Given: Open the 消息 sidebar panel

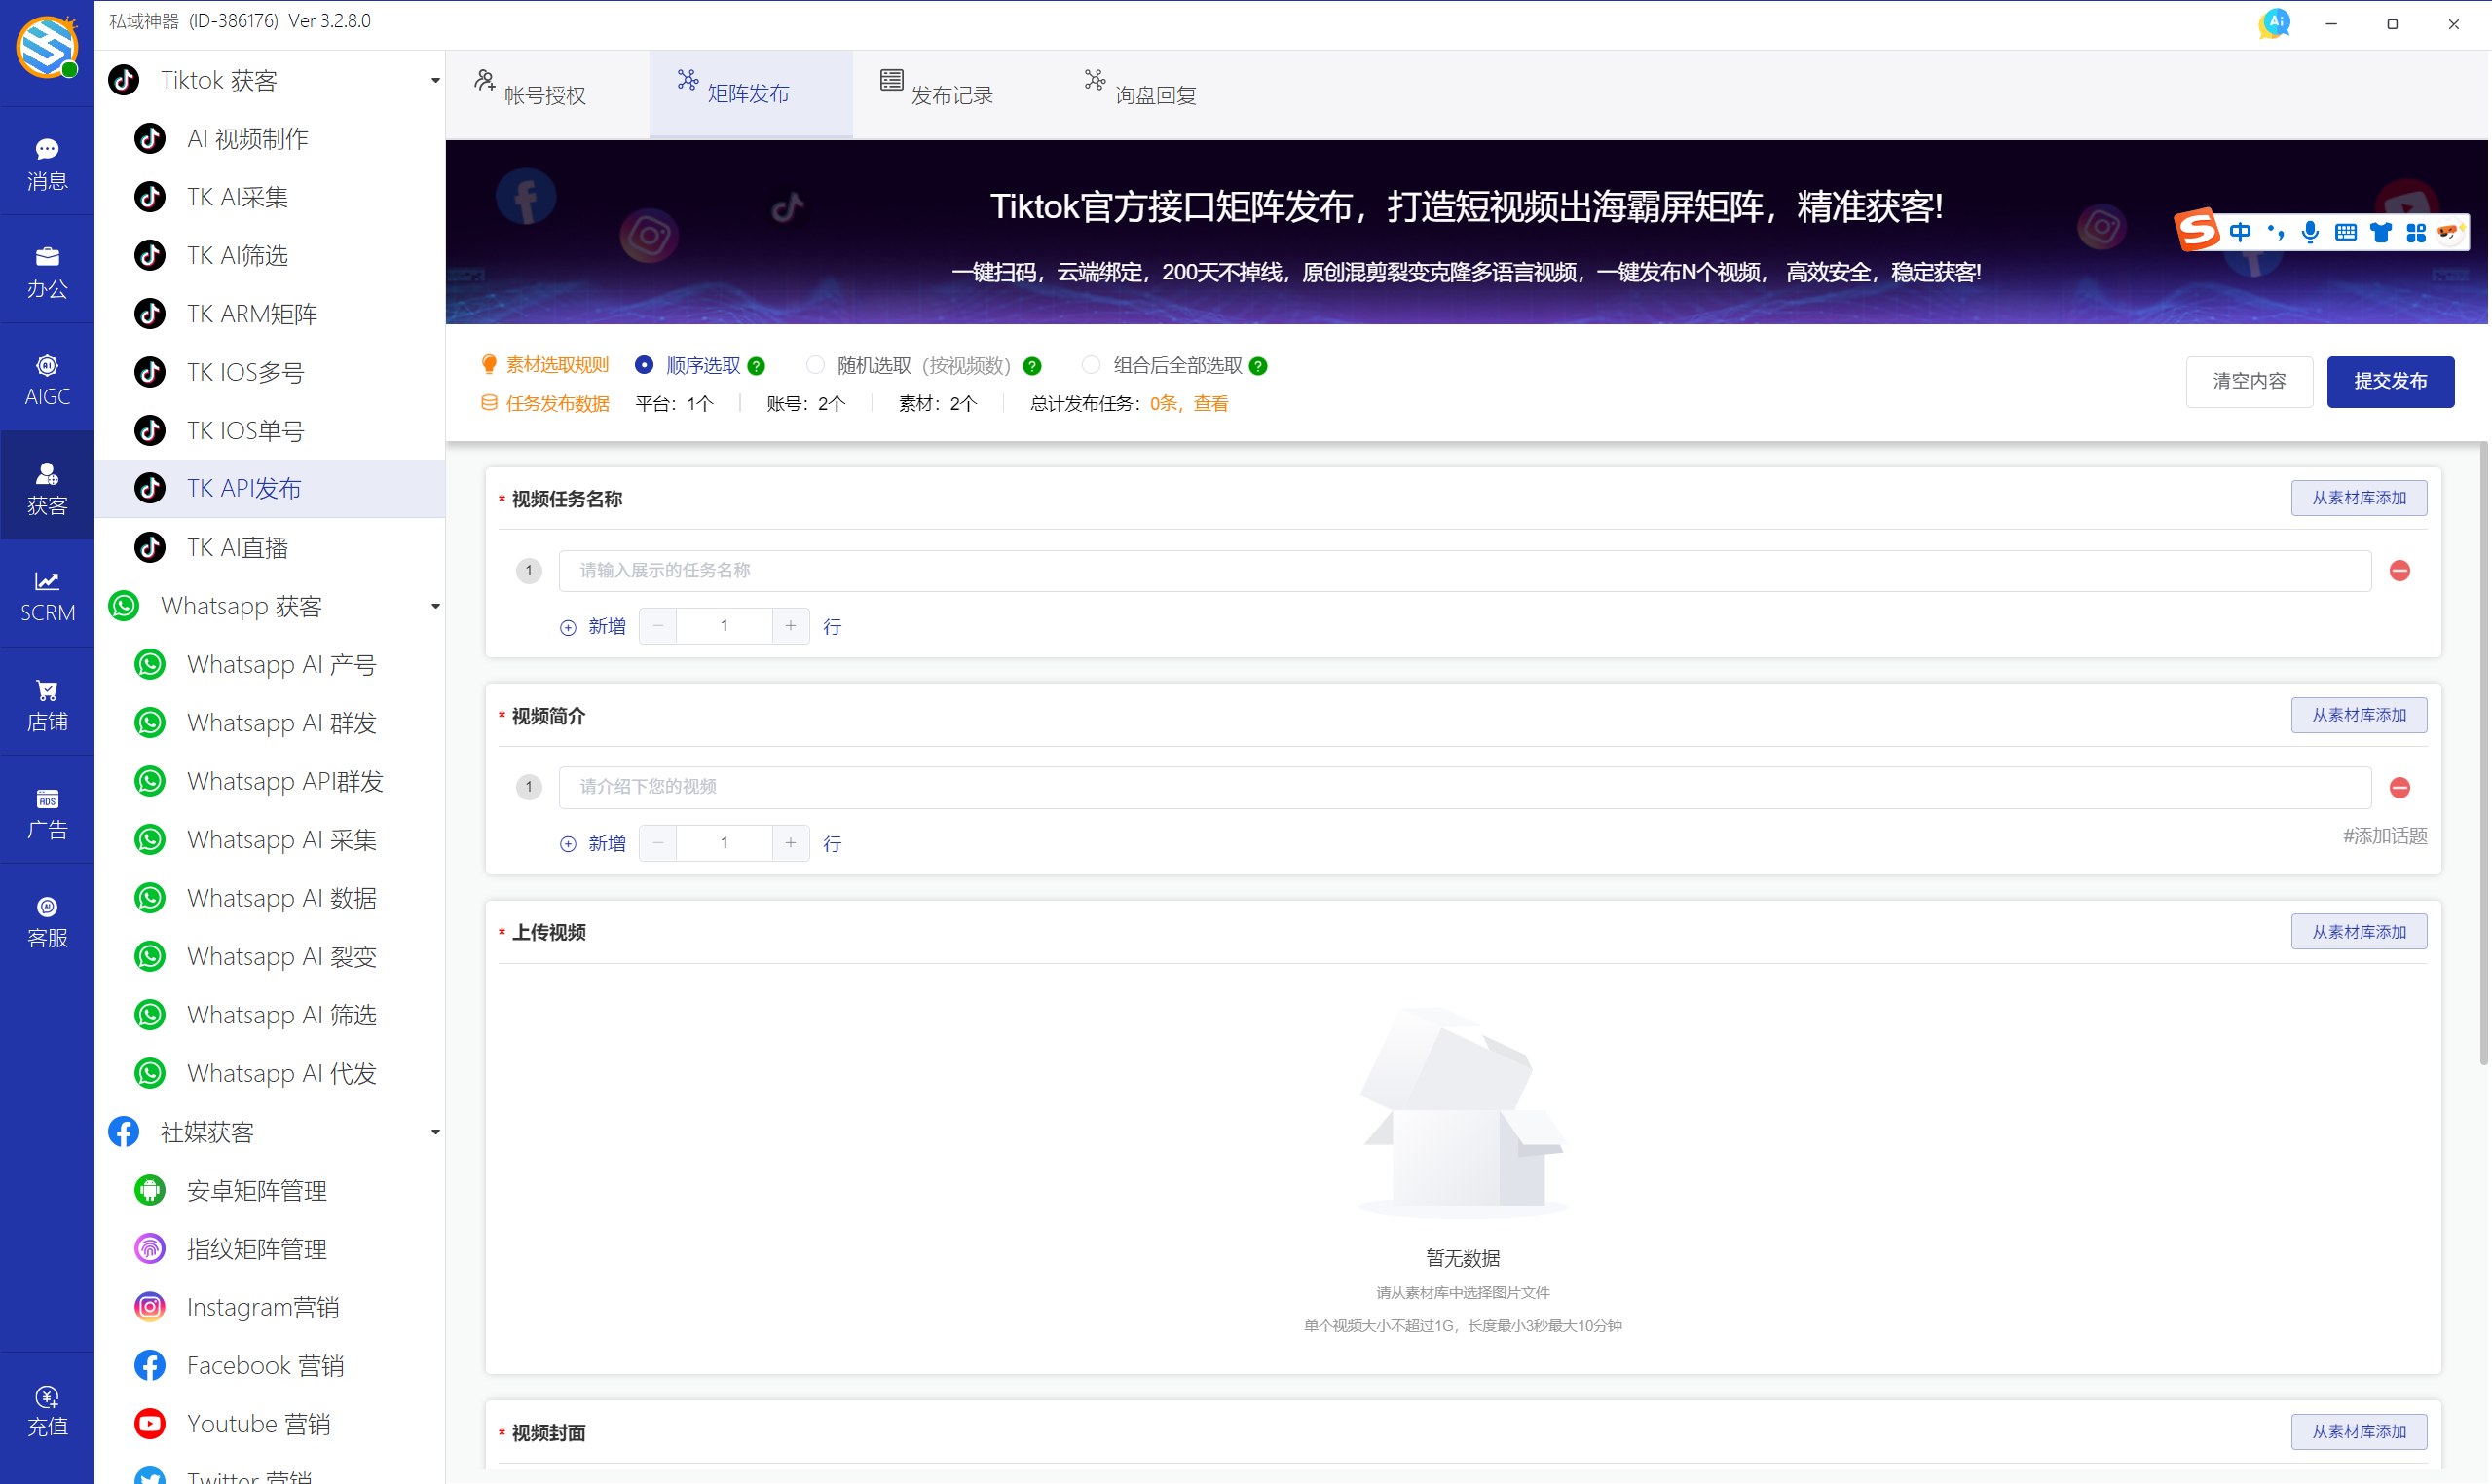Looking at the screenshot, I should click(47, 161).
